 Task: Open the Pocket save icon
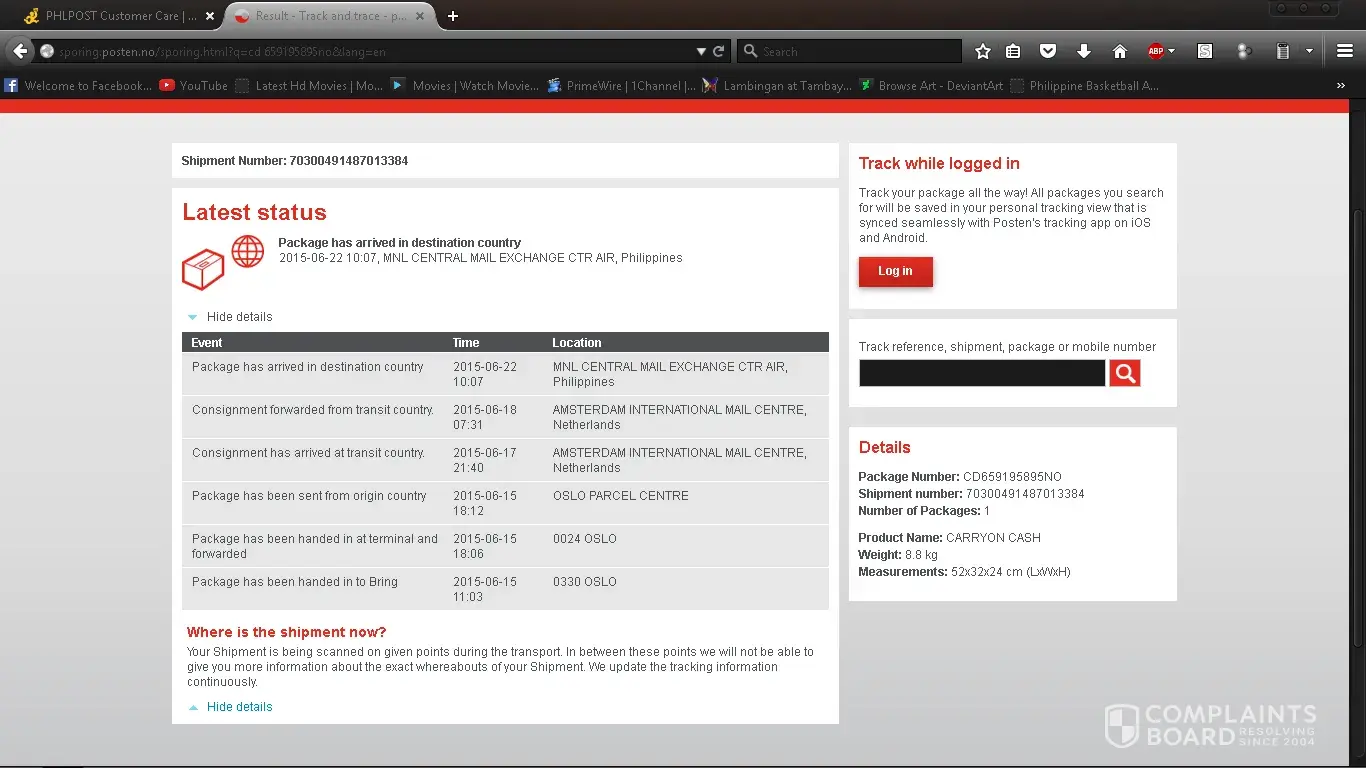point(1048,51)
